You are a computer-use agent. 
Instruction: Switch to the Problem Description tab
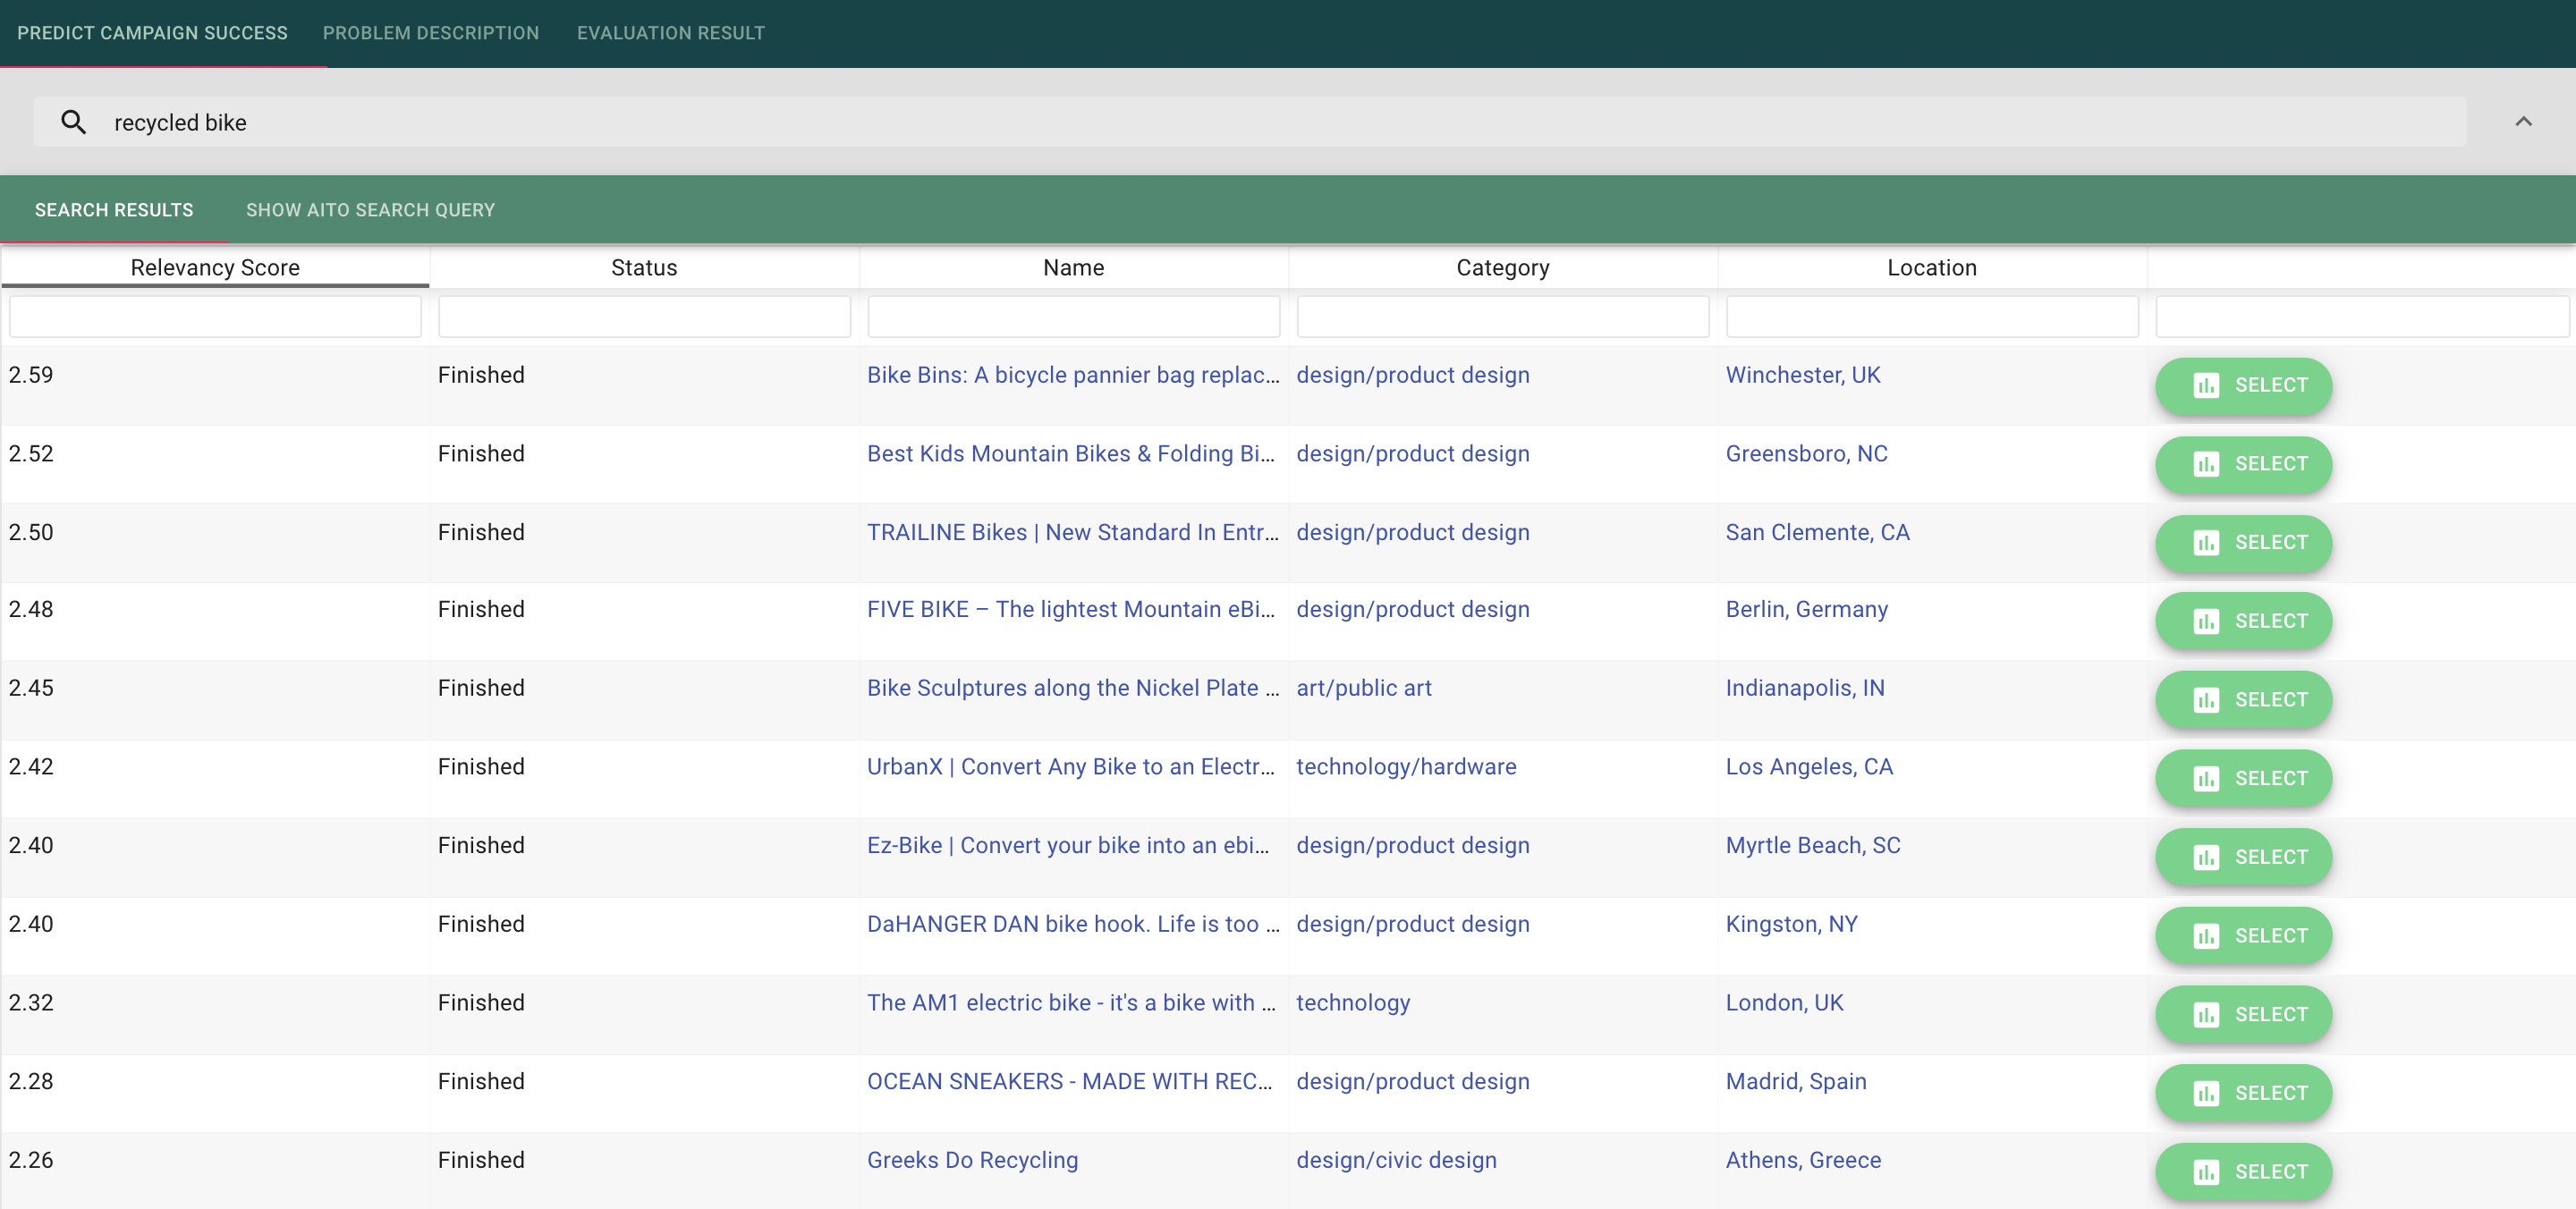(431, 33)
